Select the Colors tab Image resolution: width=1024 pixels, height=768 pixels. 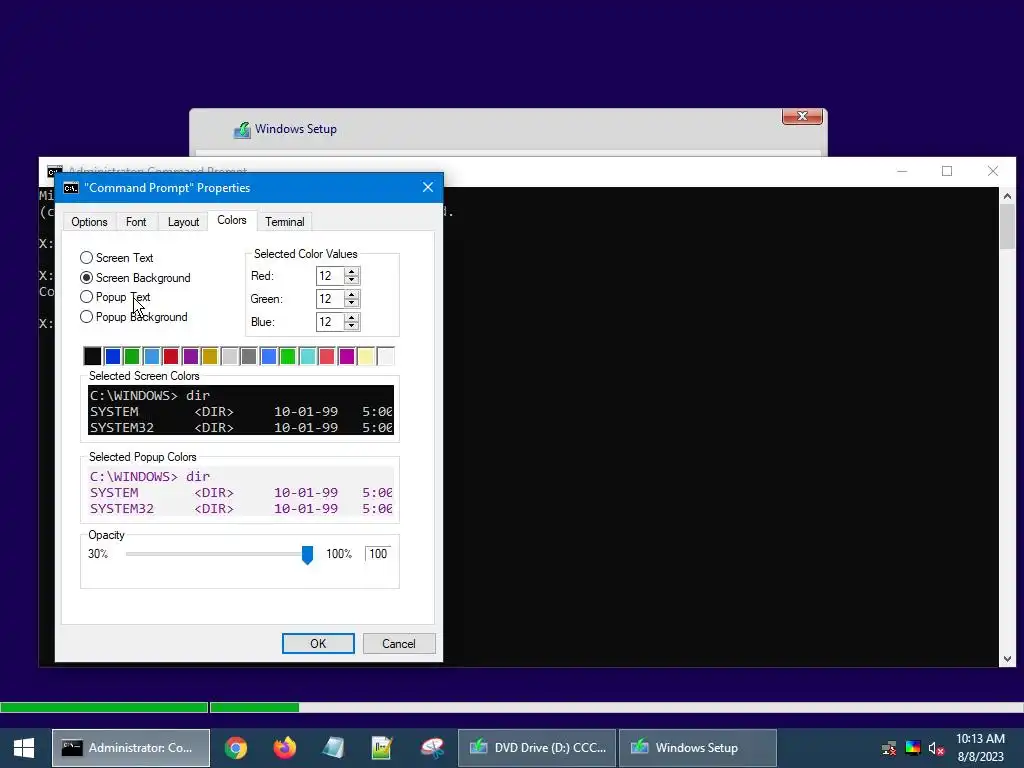click(232, 220)
